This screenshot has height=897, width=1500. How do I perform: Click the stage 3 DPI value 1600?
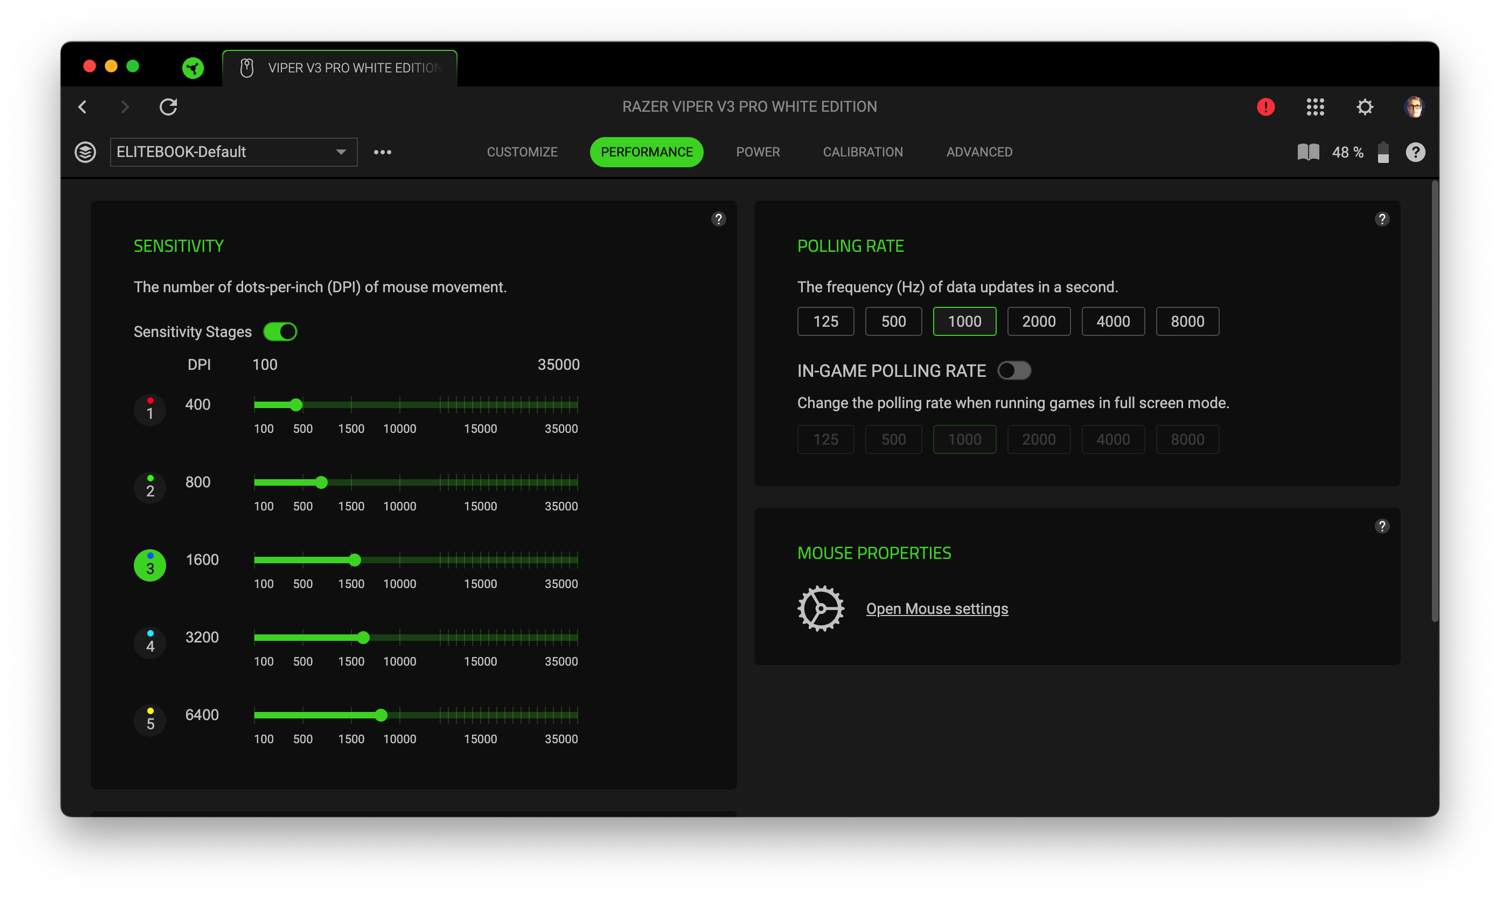pyautogui.click(x=202, y=560)
